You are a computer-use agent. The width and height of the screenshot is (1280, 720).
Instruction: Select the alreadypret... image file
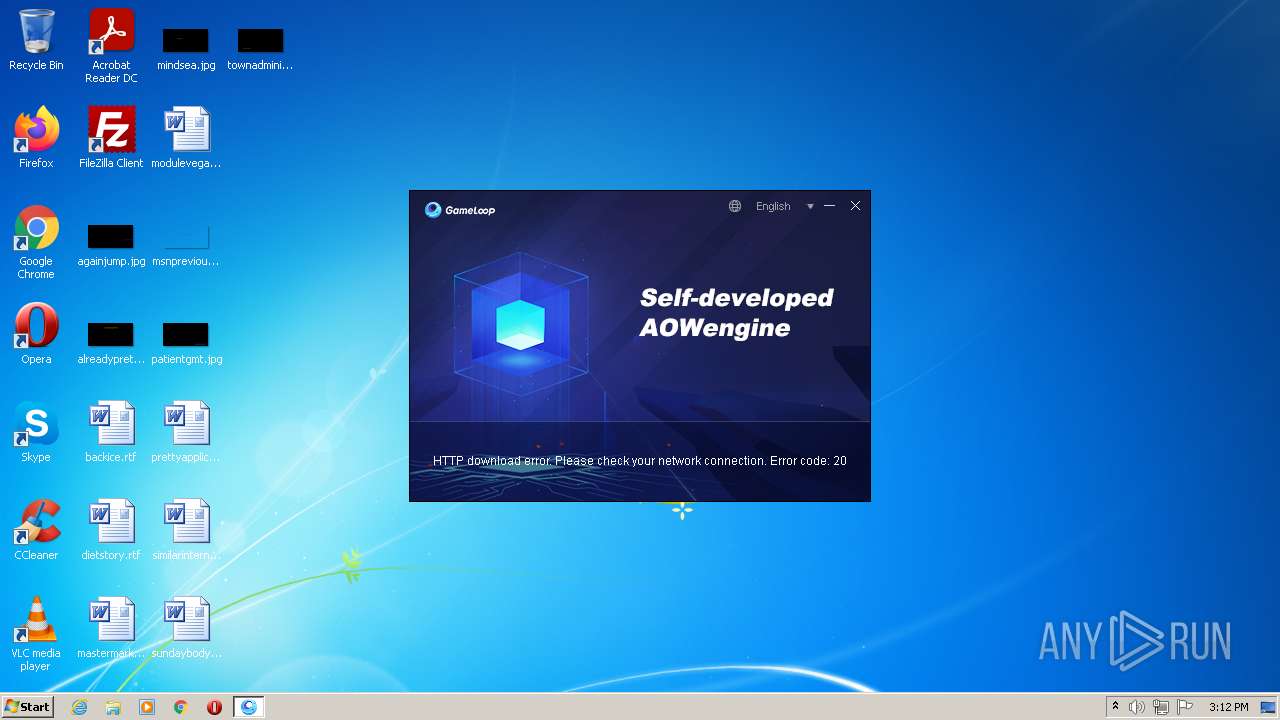(x=111, y=343)
